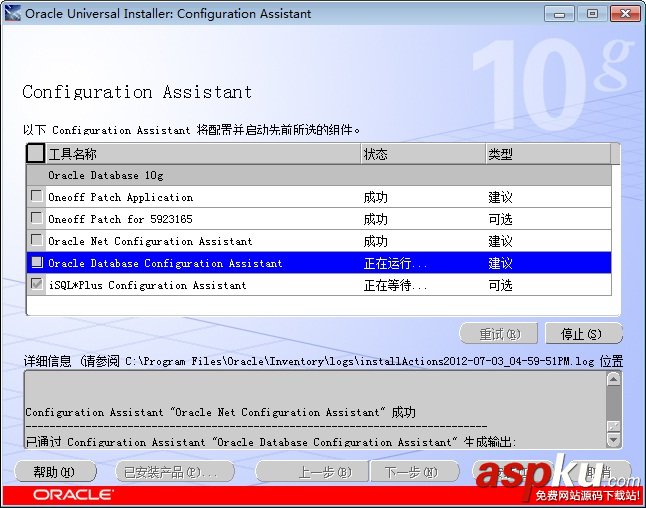Image resolution: width=646 pixels, height=508 pixels.
Task: Click the 帮助(H) help button
Action: point(55,472)
